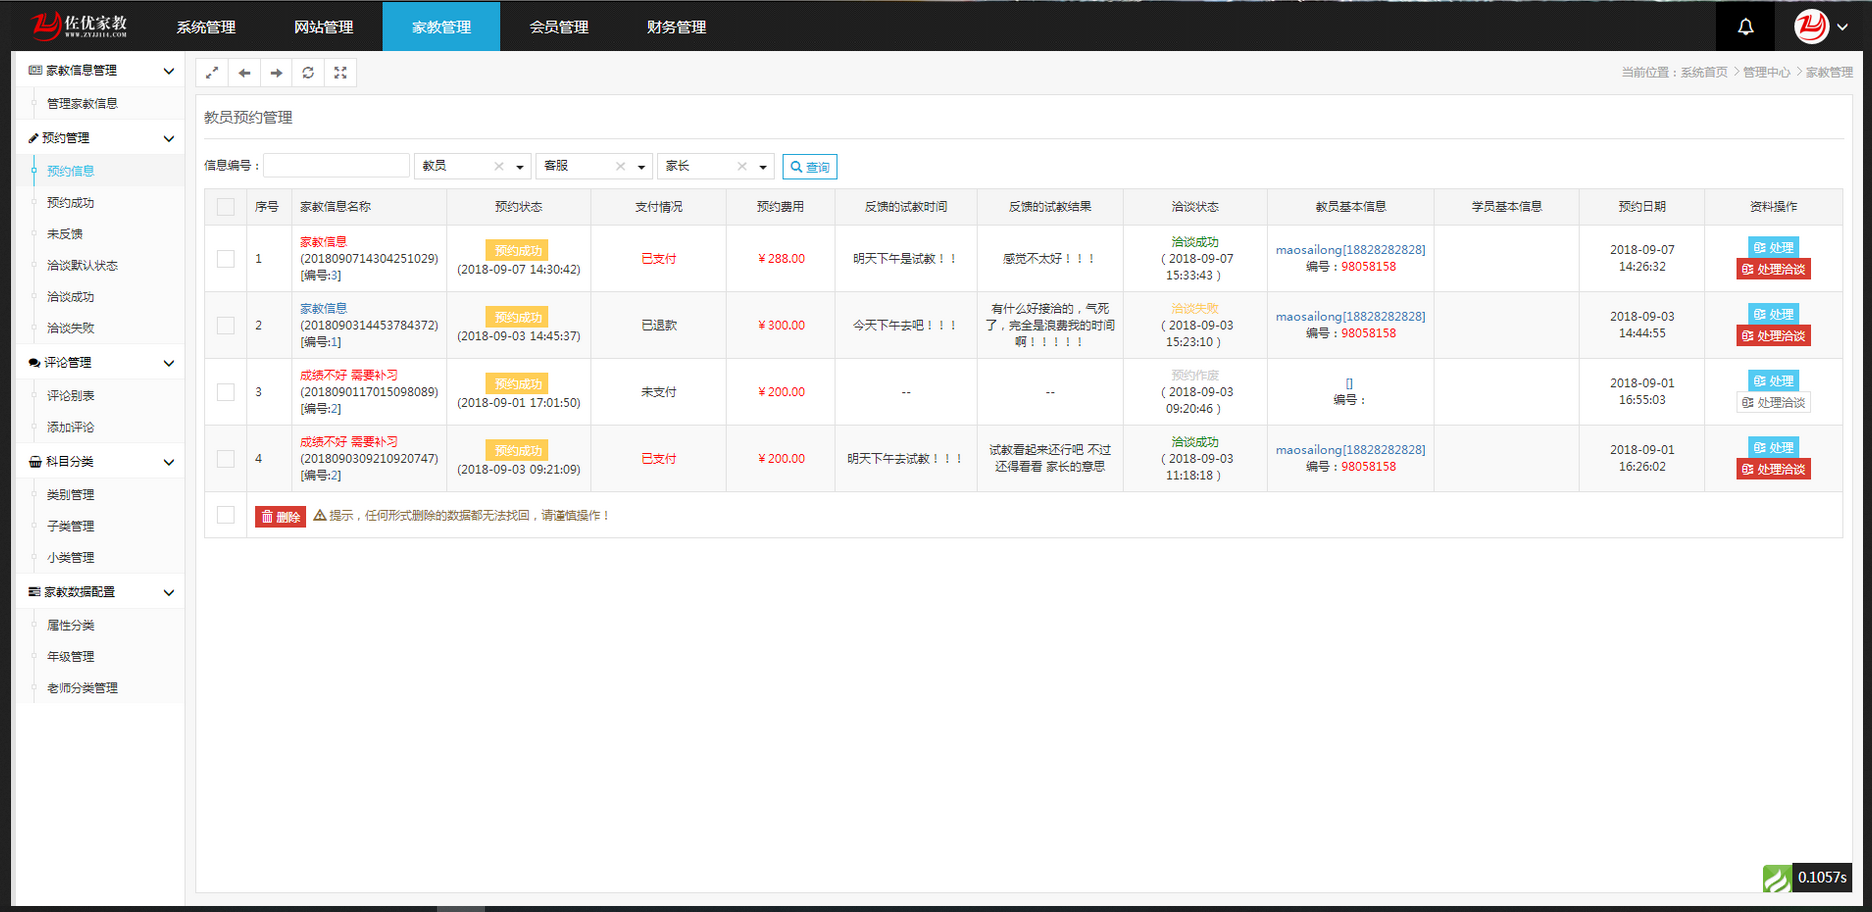Viewport: 1872px width, 912px height.
Task: Click the red 删除 delete button
Action: 280,516
